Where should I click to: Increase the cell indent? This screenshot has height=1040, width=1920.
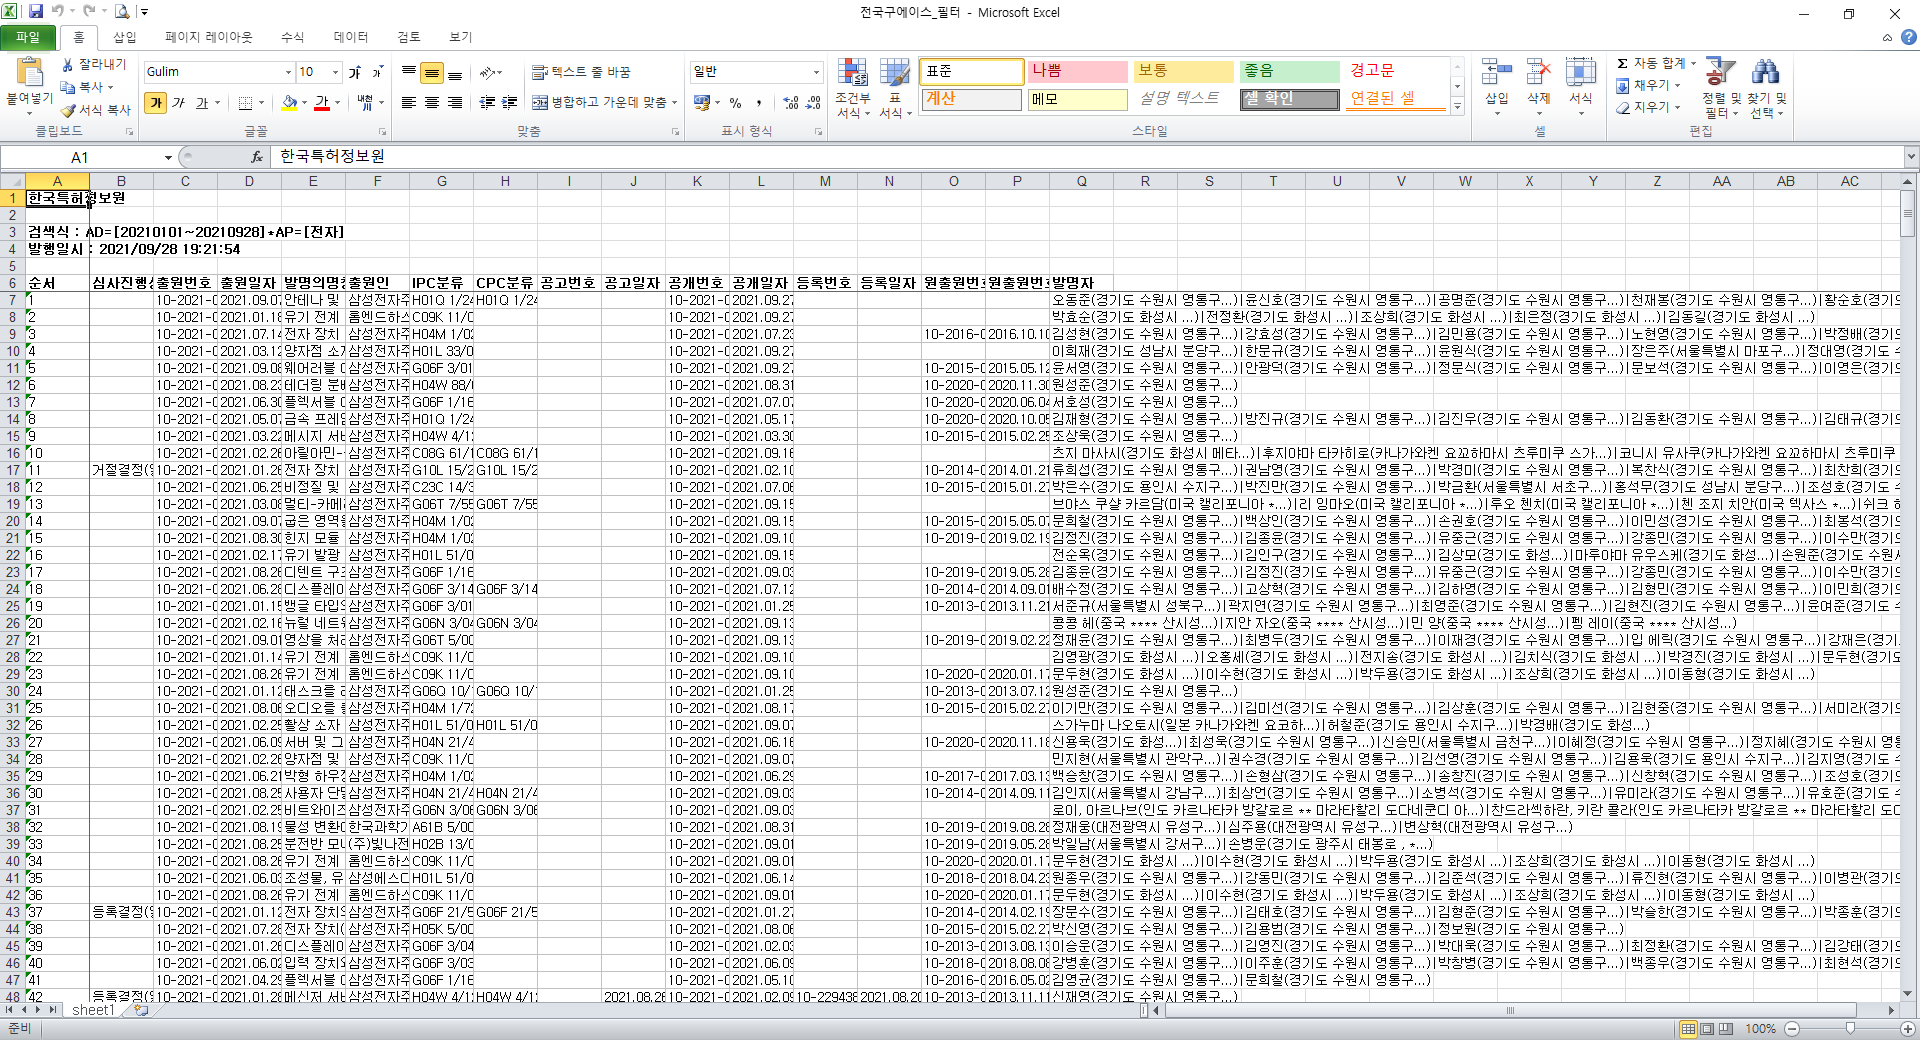pos(510,103)
